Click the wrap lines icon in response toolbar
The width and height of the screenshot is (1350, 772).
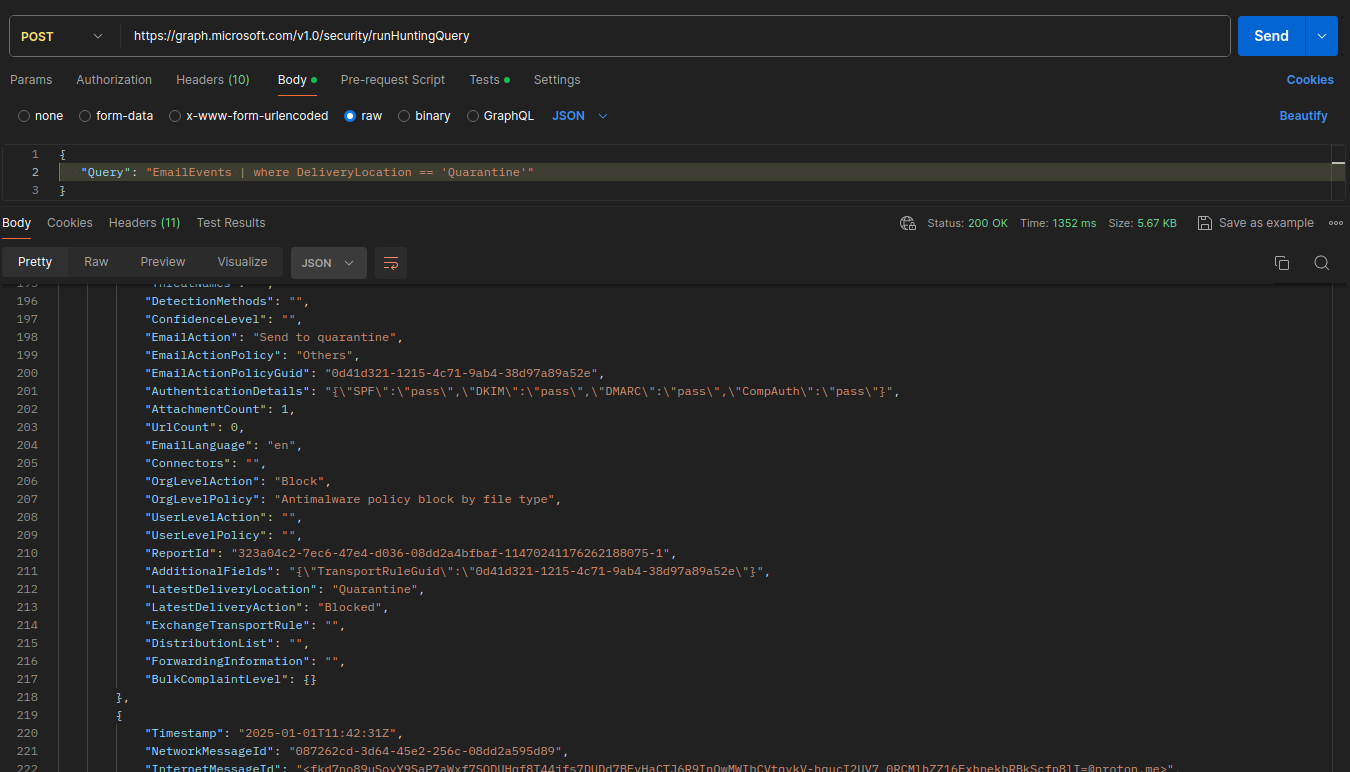pyautogui.click(x=391, y=263)
